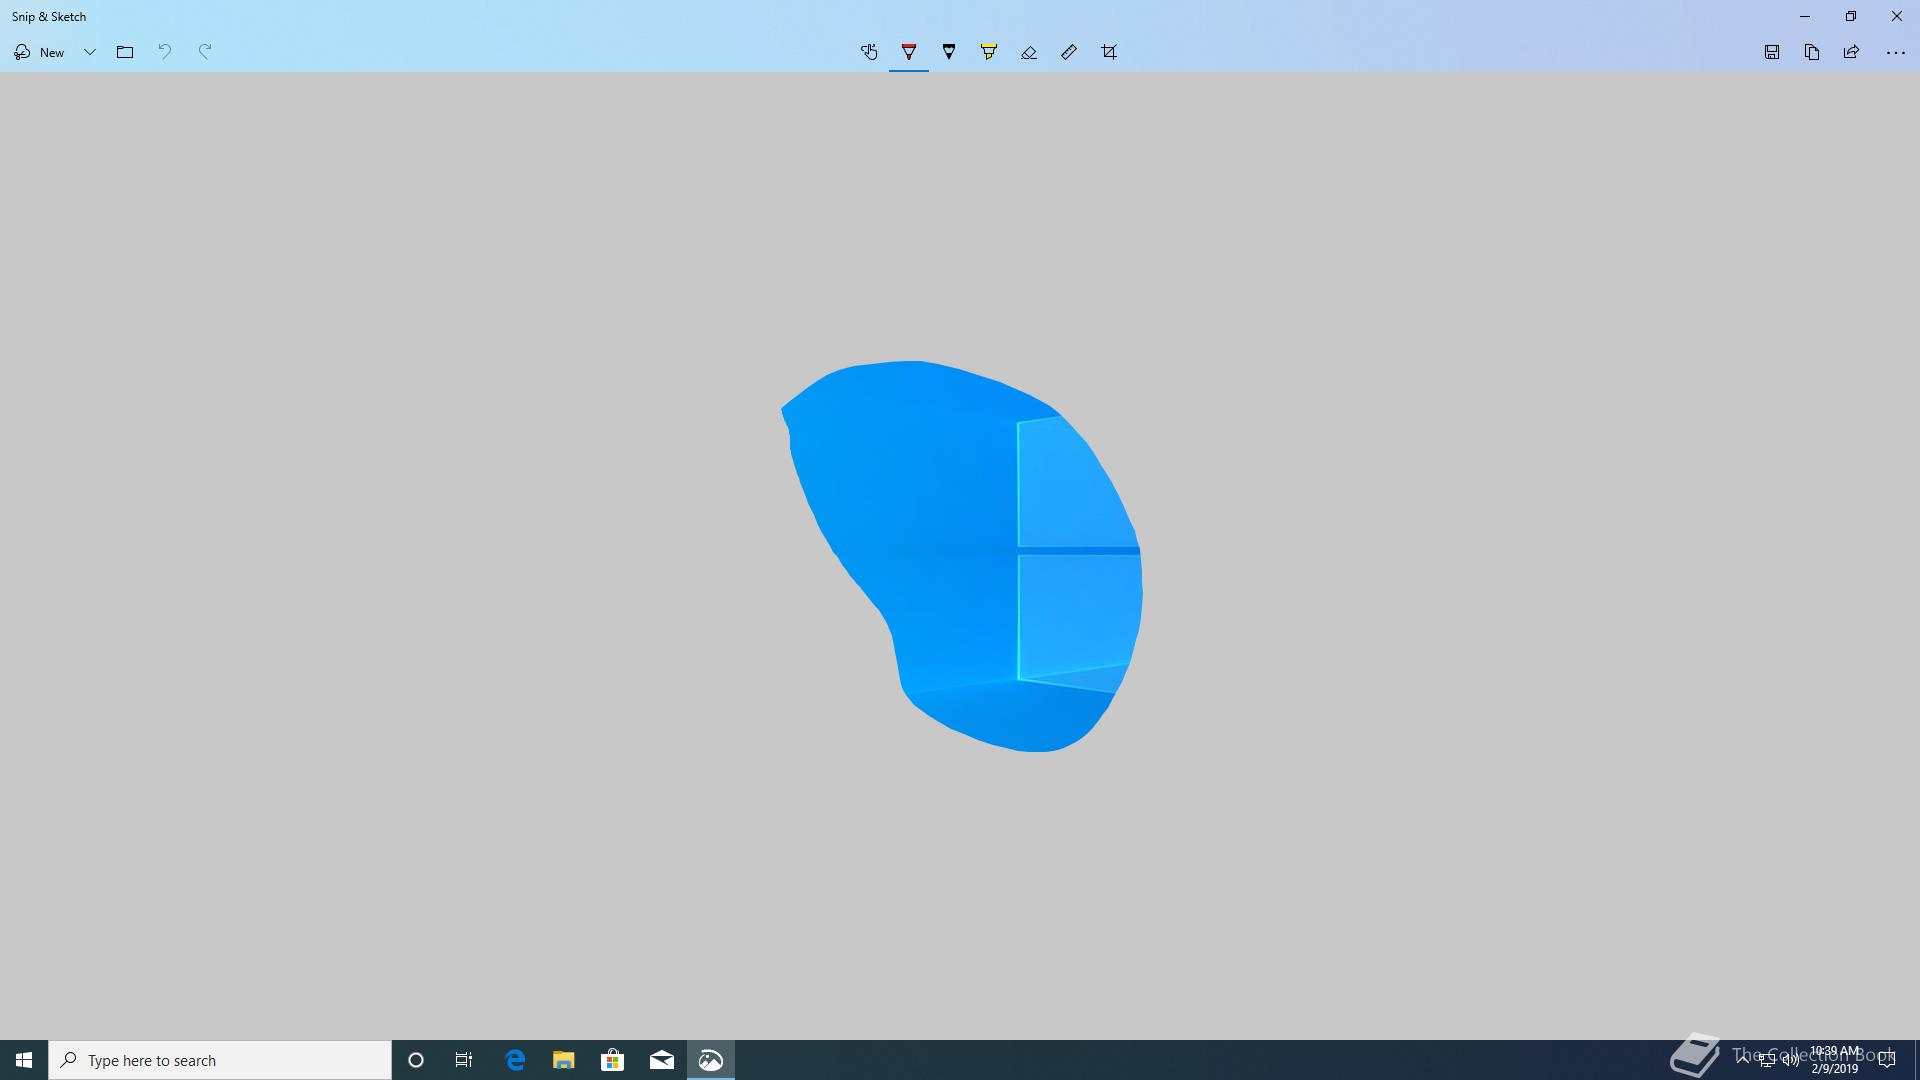Viewport: 1920px width, 1080px height.
Task: Copy the snip to clipboard
Action: 1812,52
